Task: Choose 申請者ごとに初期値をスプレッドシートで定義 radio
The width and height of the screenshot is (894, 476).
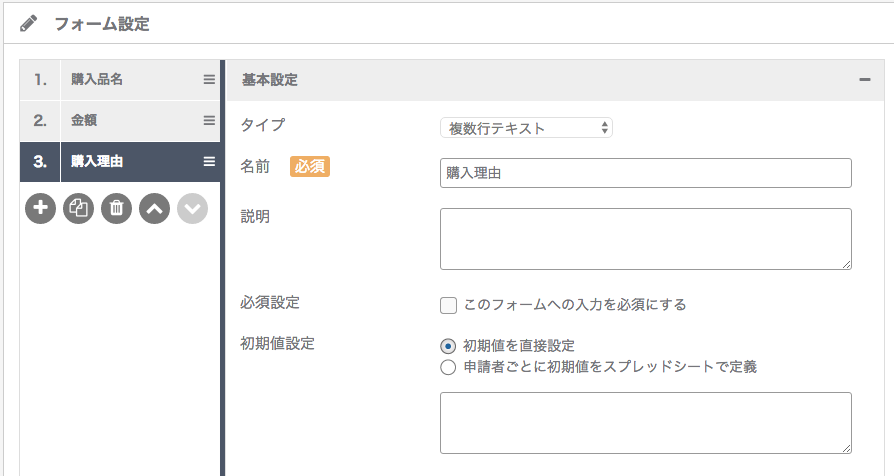Action: click(448, 367)
